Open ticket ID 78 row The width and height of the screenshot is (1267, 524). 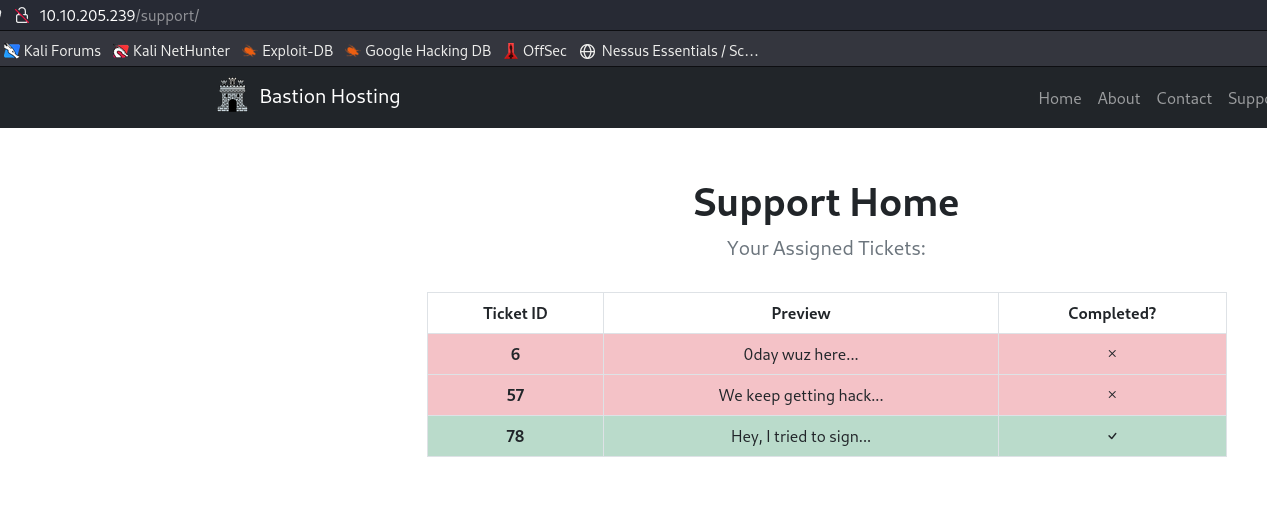click(515, 436)
